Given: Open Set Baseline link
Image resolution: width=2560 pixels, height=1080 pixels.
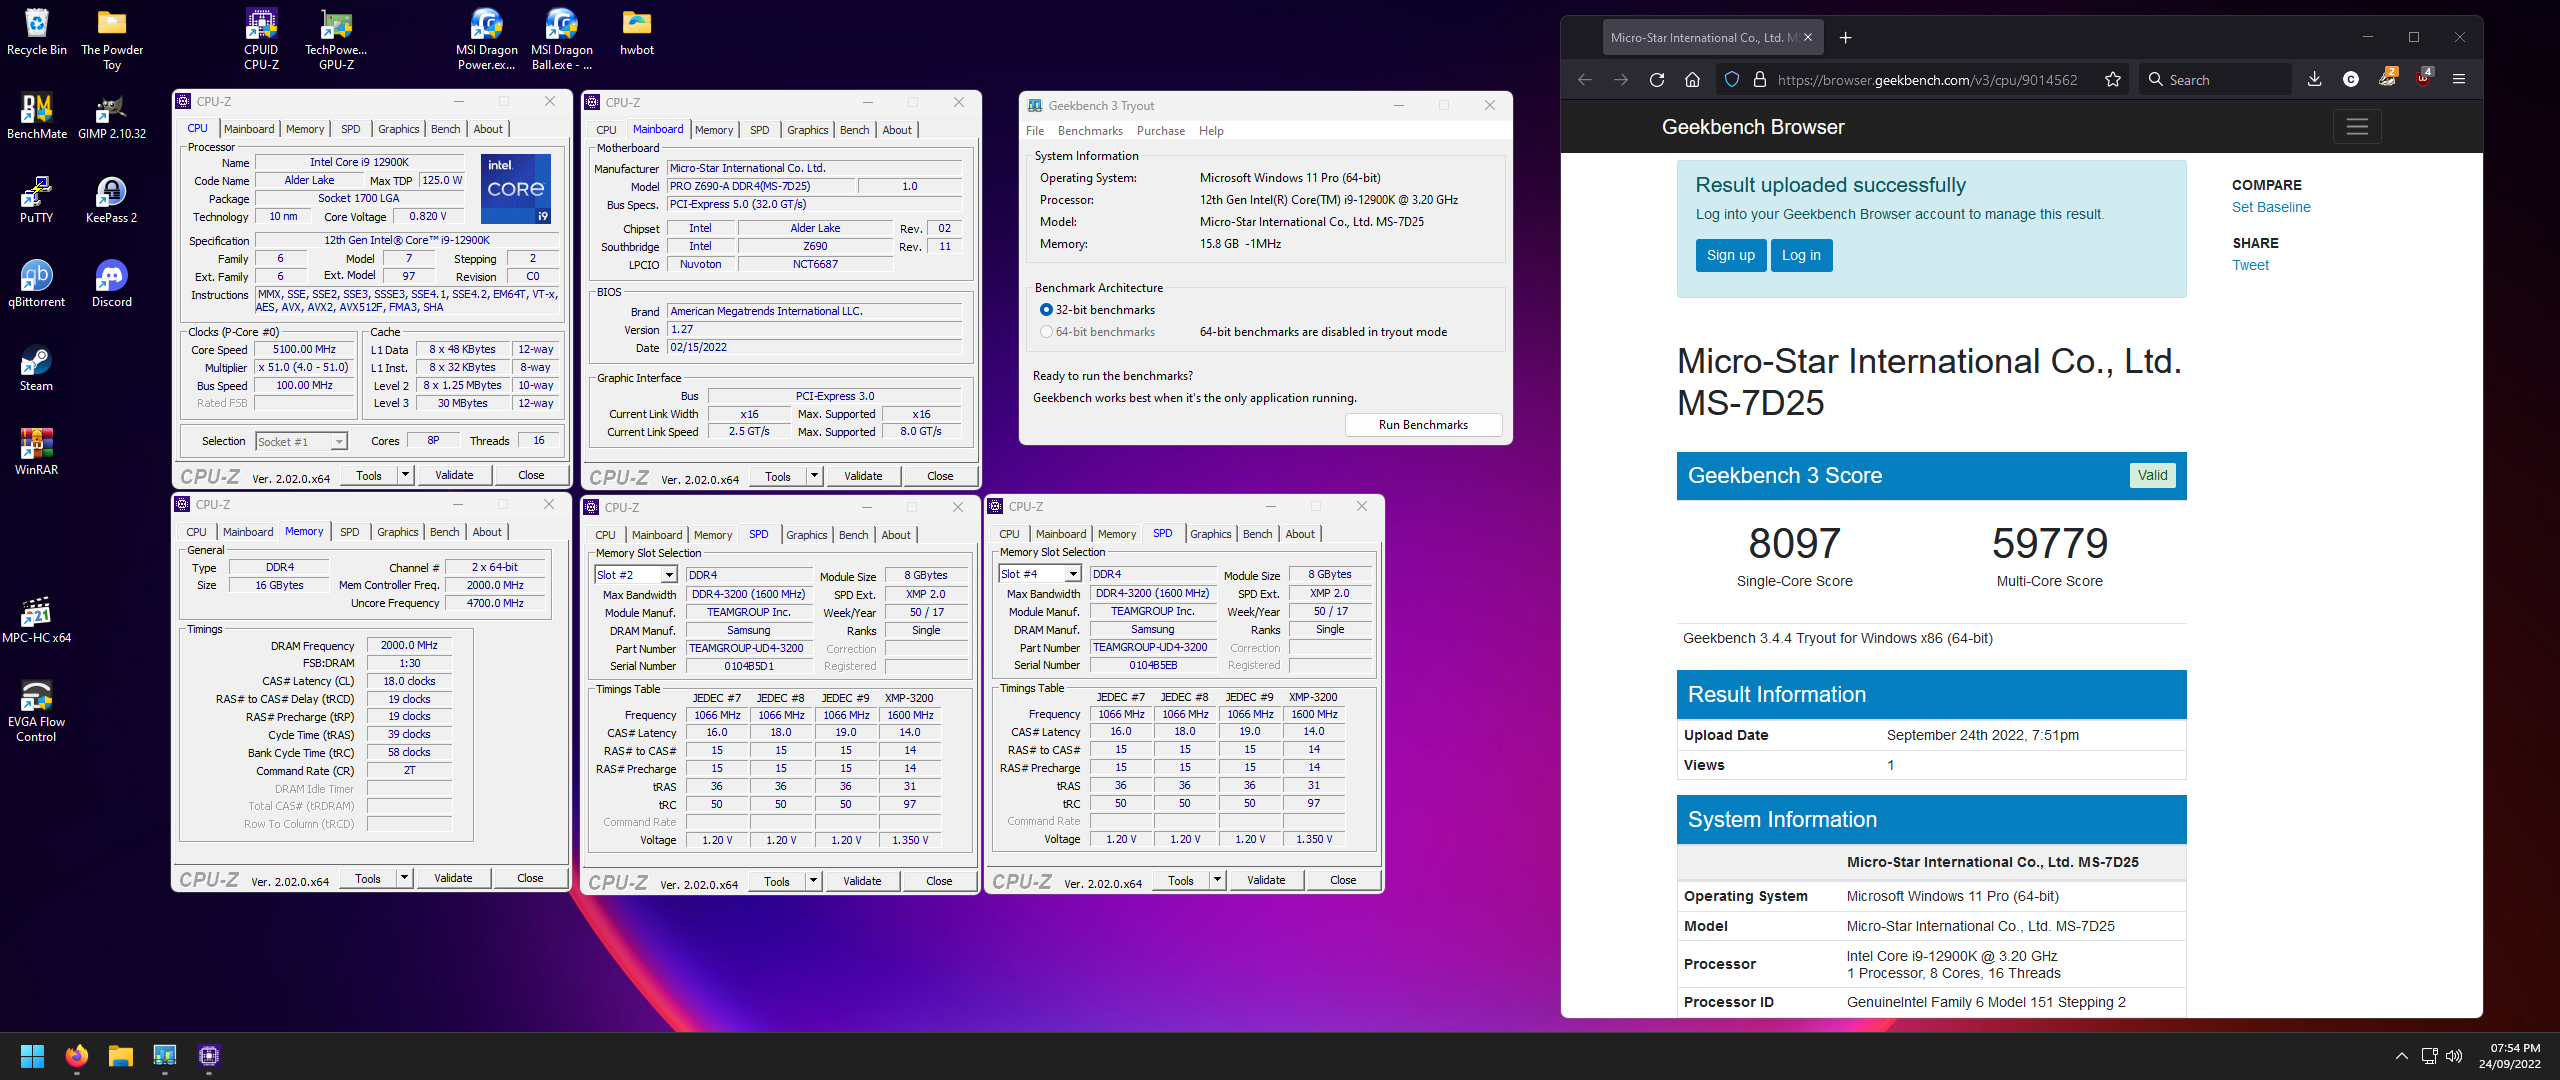Looking at the screenshot, I should coord(2271,207).
